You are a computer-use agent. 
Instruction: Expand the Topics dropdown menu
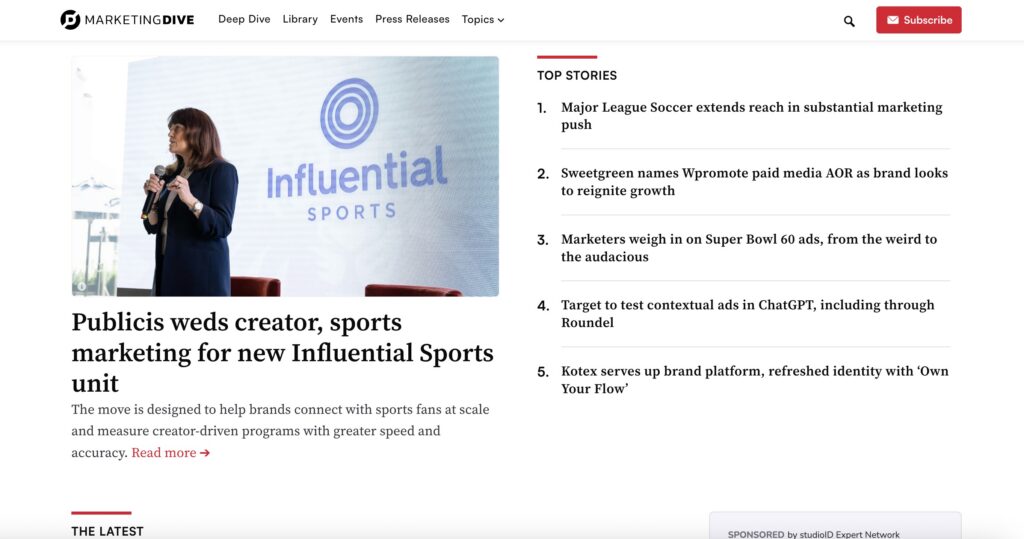(483, 20)
